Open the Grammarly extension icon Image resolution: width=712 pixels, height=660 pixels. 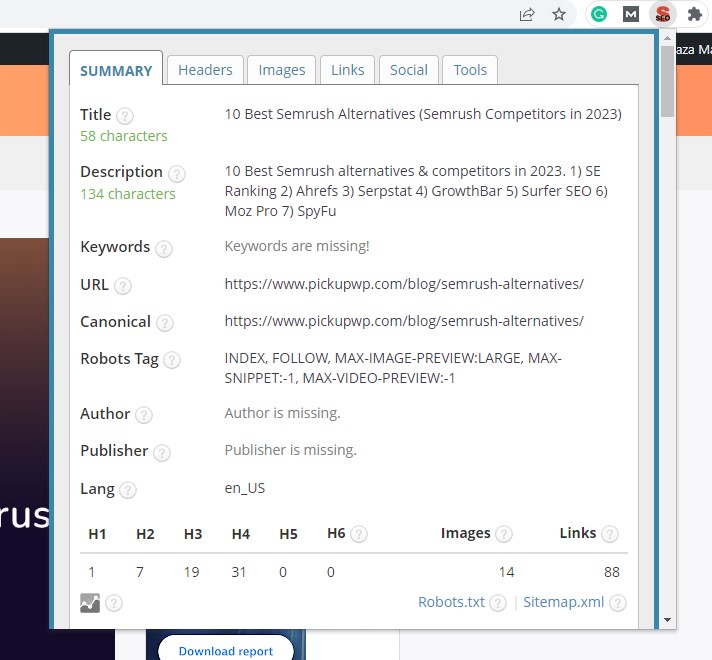pos(599,15)
